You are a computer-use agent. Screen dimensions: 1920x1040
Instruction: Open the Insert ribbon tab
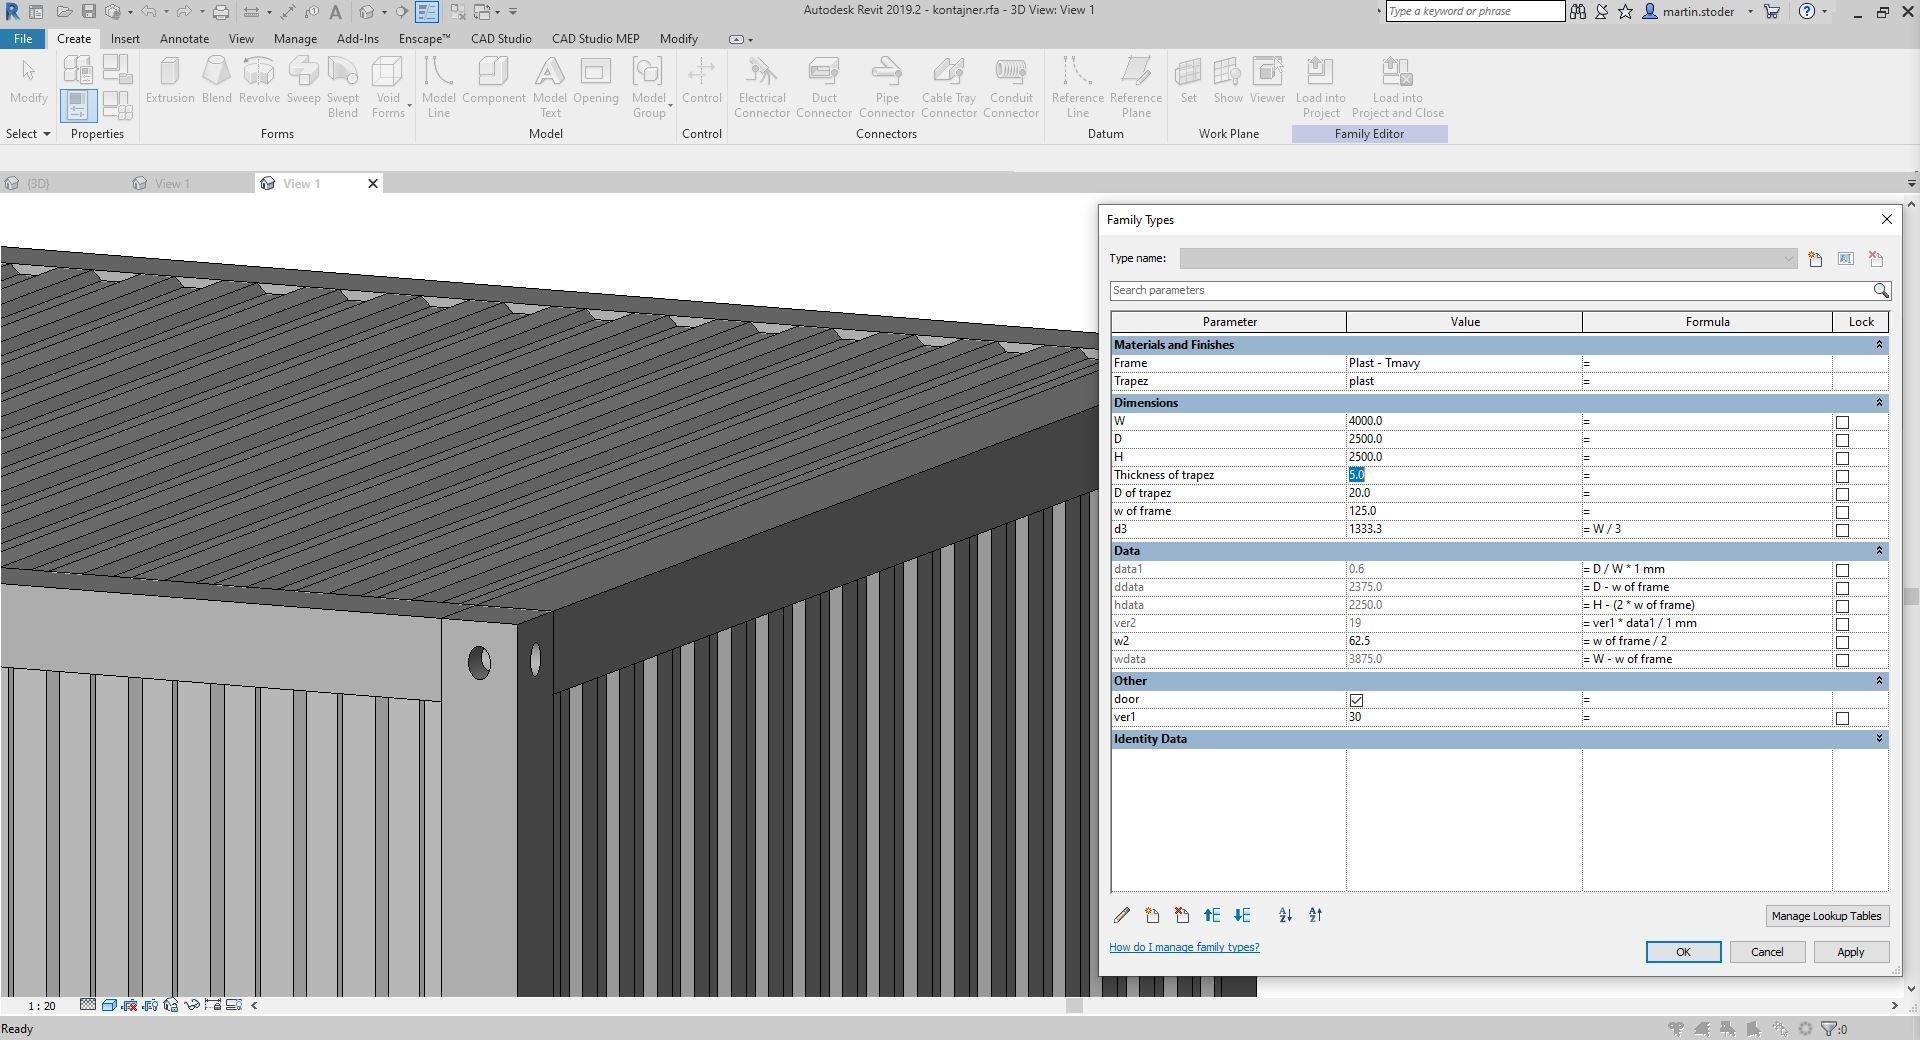[125, 39]
